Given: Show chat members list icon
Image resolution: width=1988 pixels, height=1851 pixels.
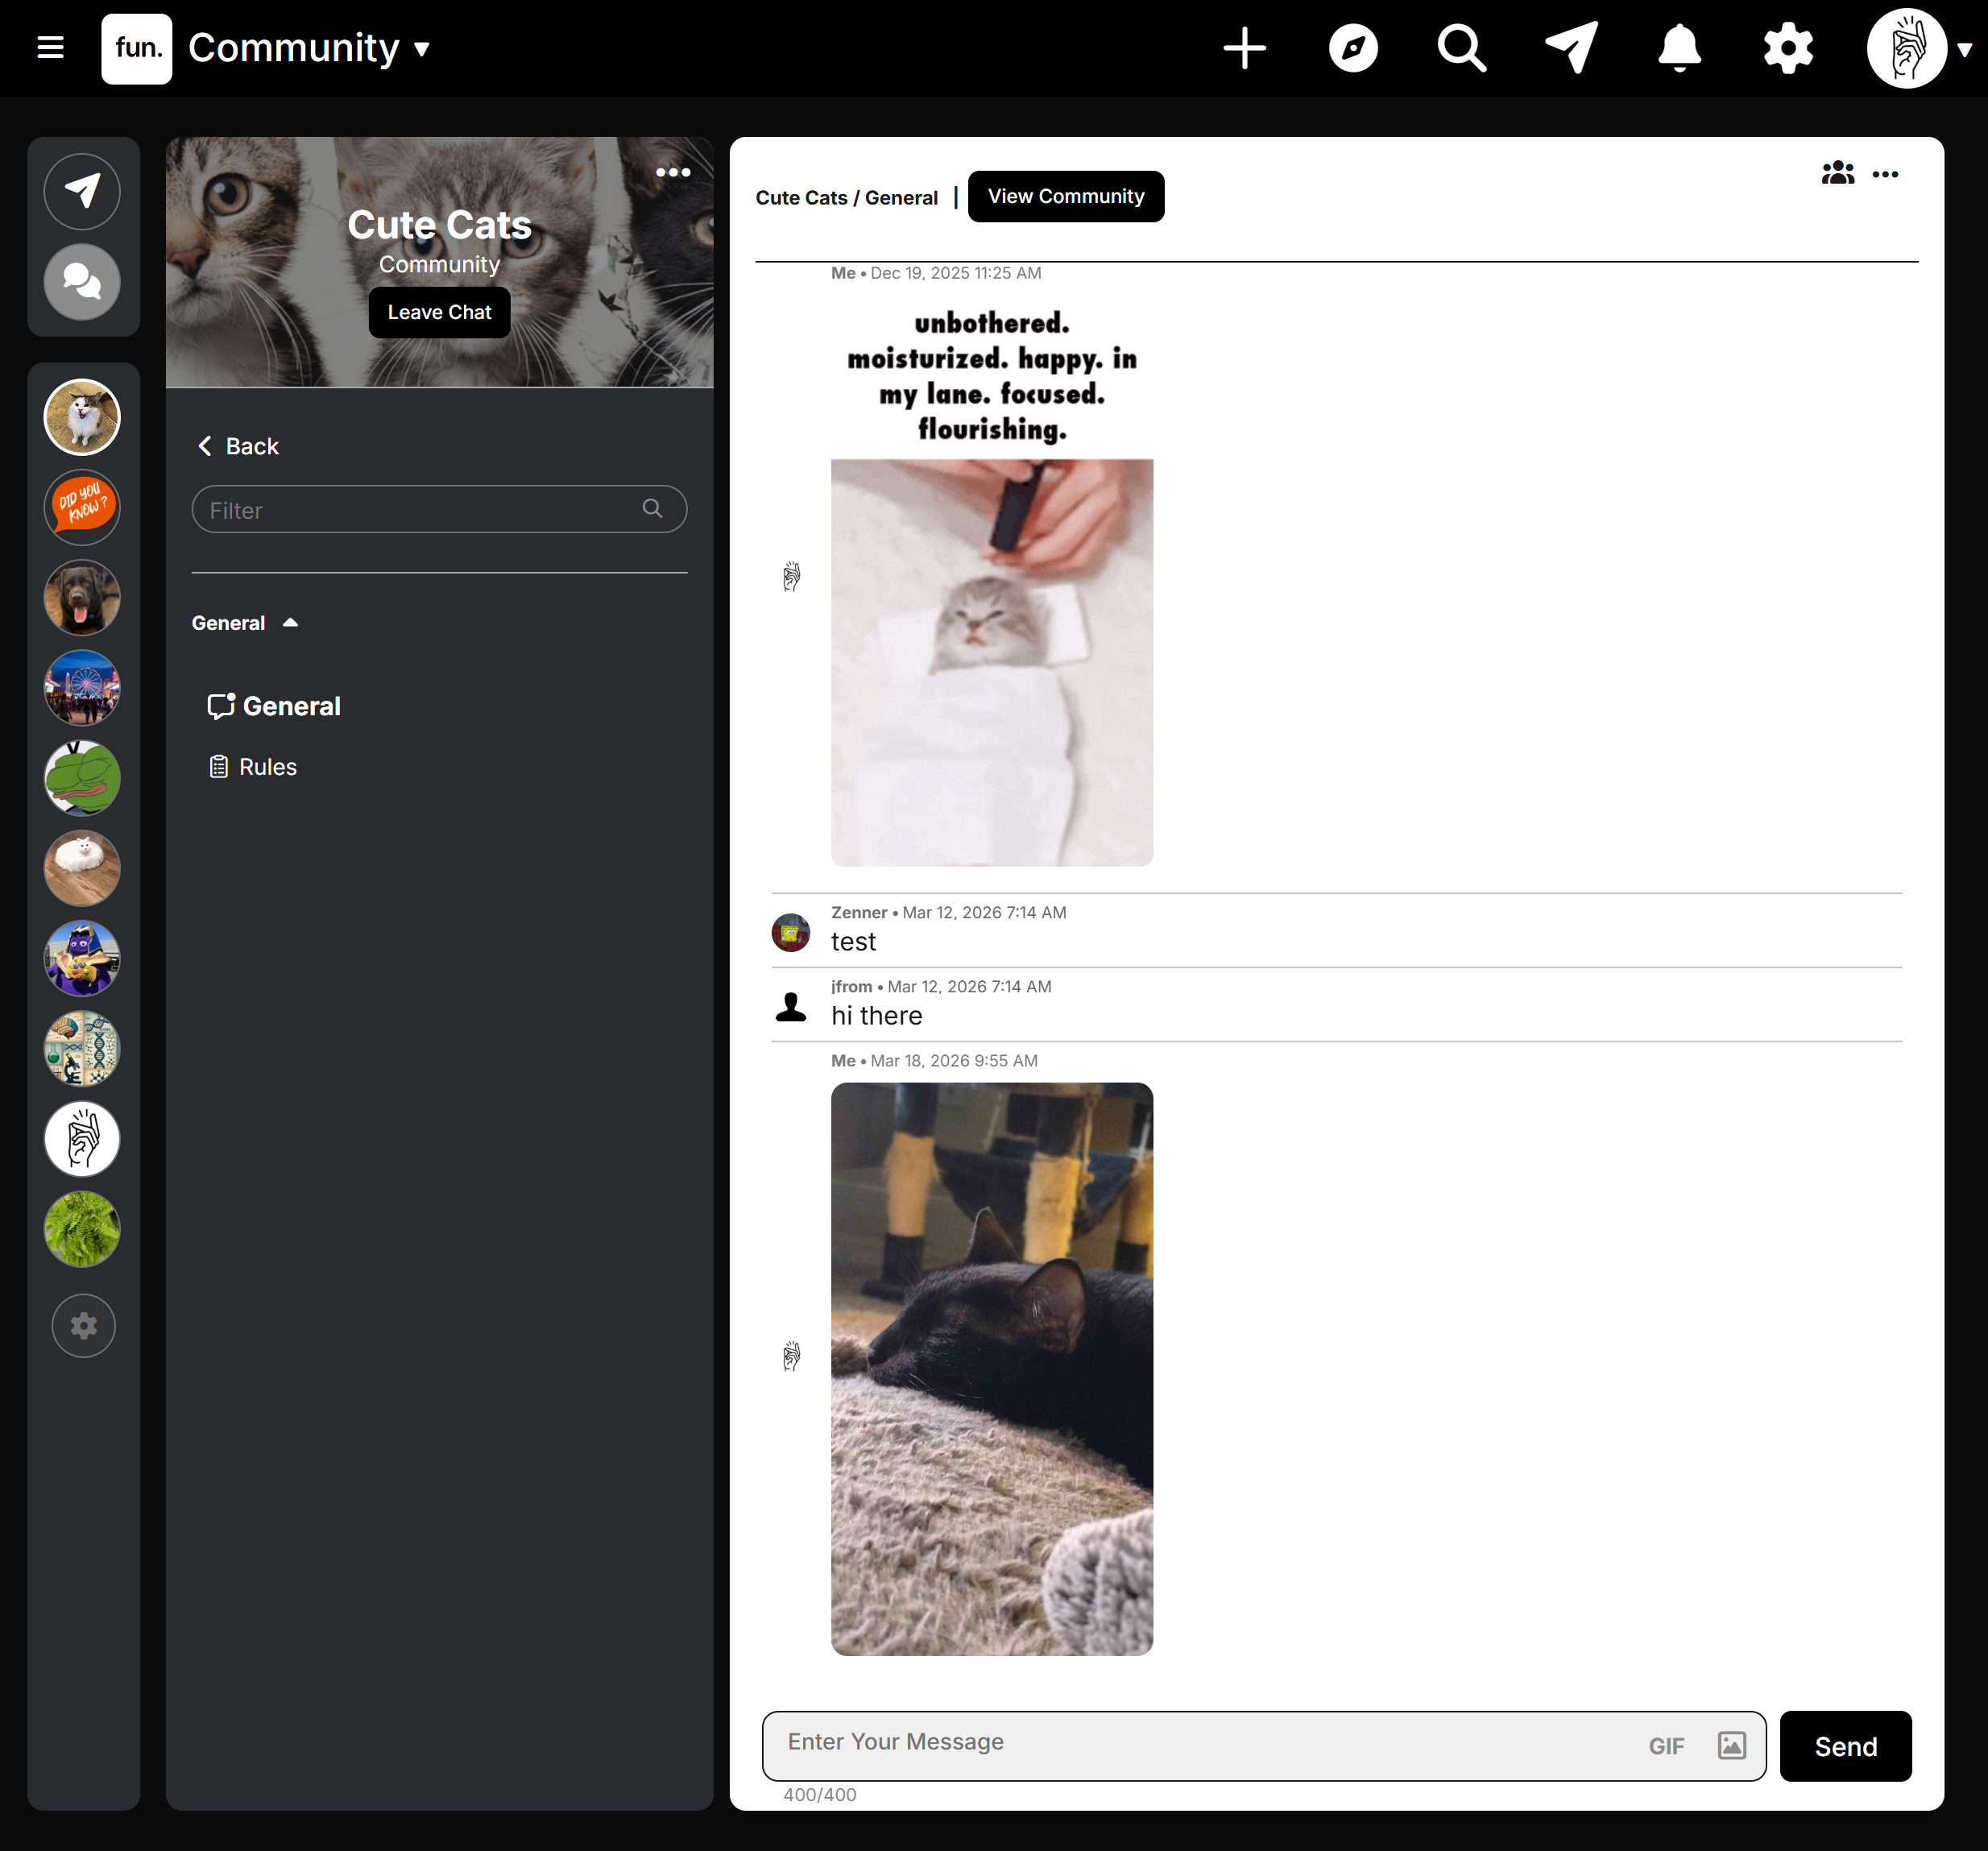Looking at the screenshot, I should pyautogui.click(x=1837, y=174).
